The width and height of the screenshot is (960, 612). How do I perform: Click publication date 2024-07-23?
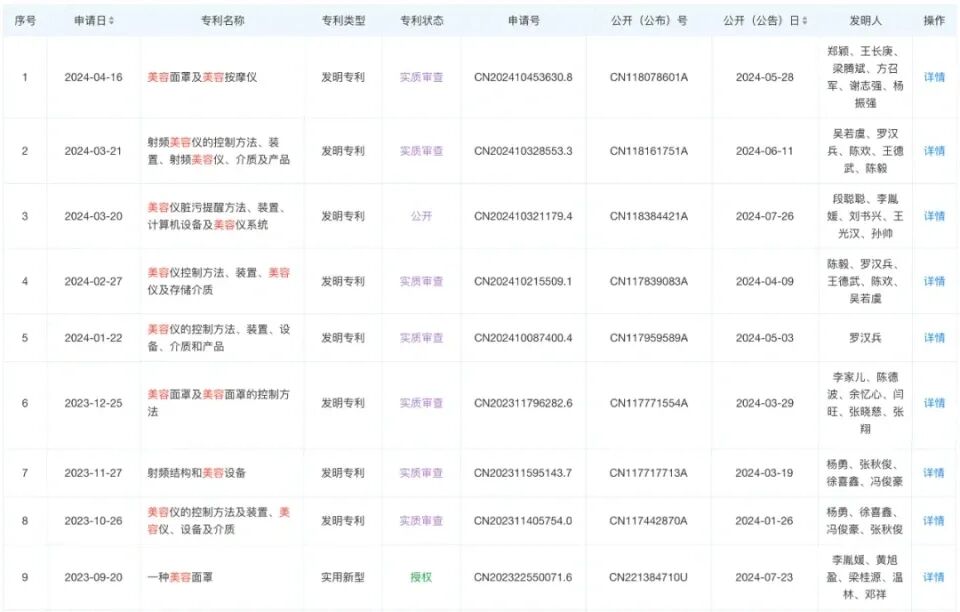click(x=765, y=577)
